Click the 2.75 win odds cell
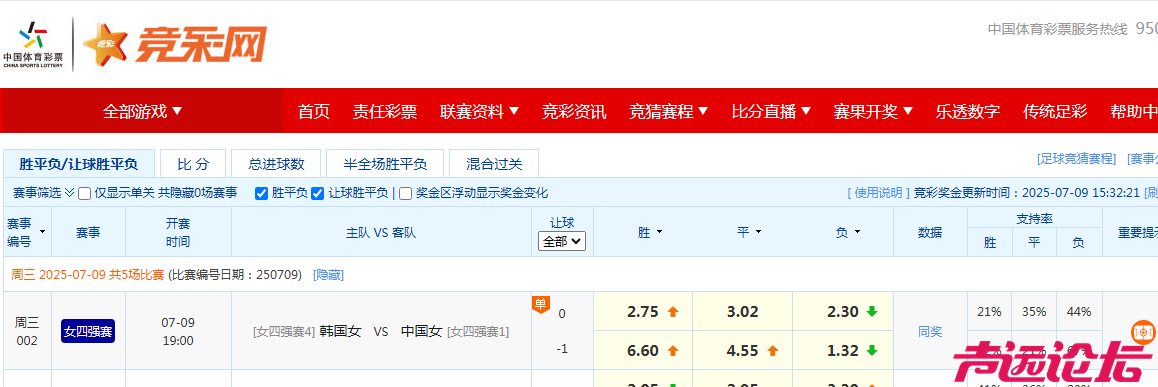This screenshot has width=1158, height=387. (x=643, y=312)
